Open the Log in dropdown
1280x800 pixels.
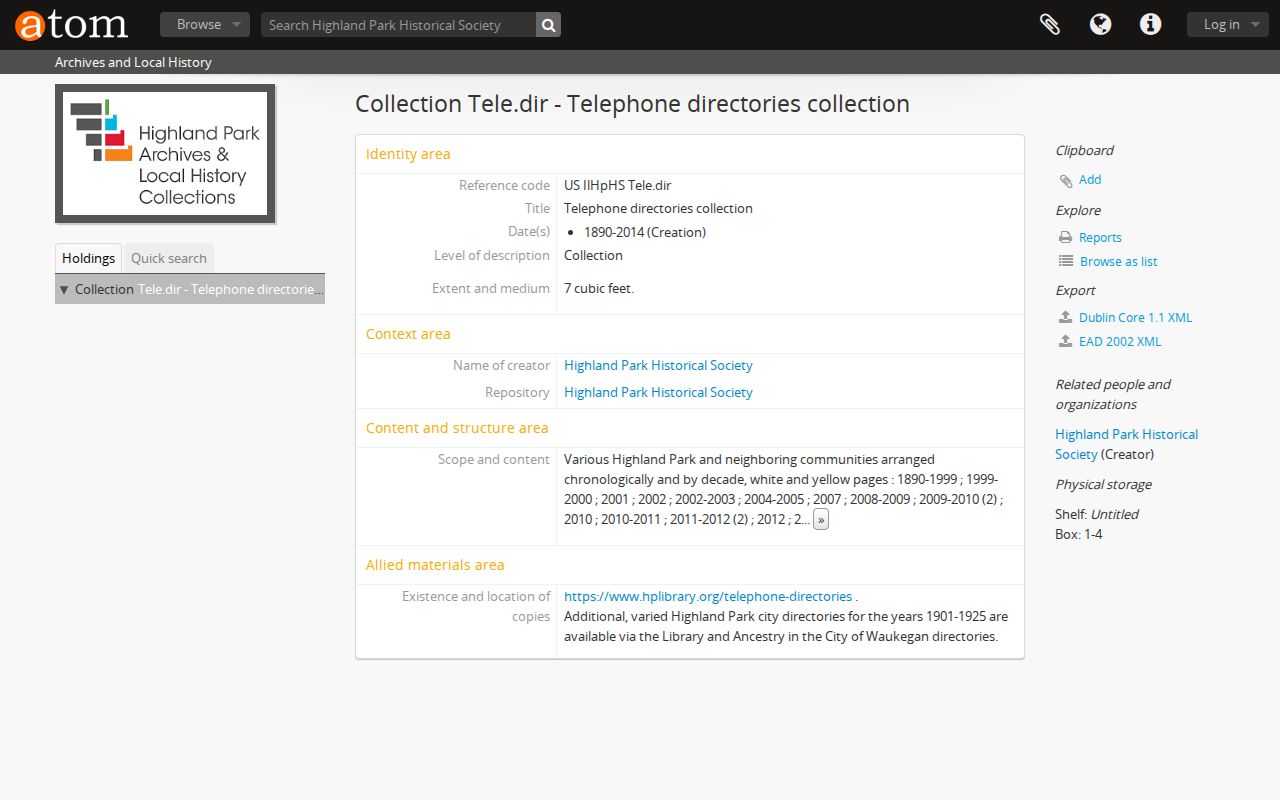[1228, 25]
